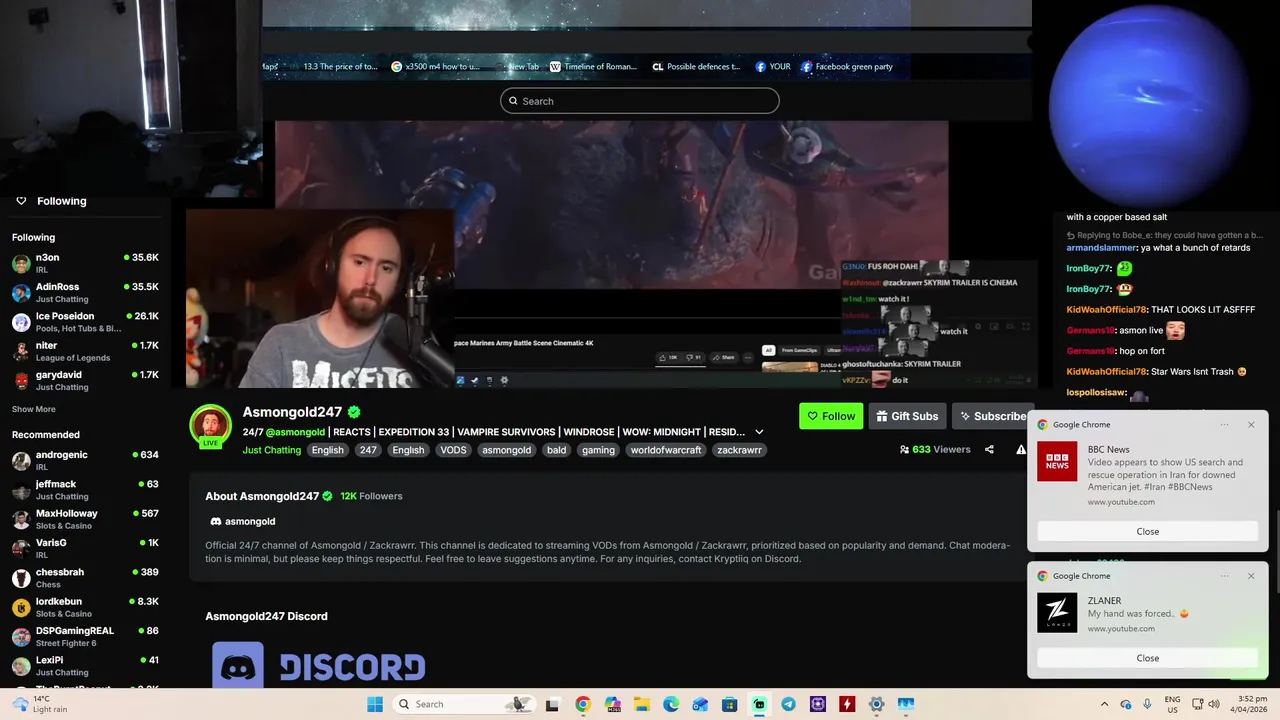Click the volume icon in system tray
The width and height of the screenshot is (1280, 720).
coord(1214,704)
